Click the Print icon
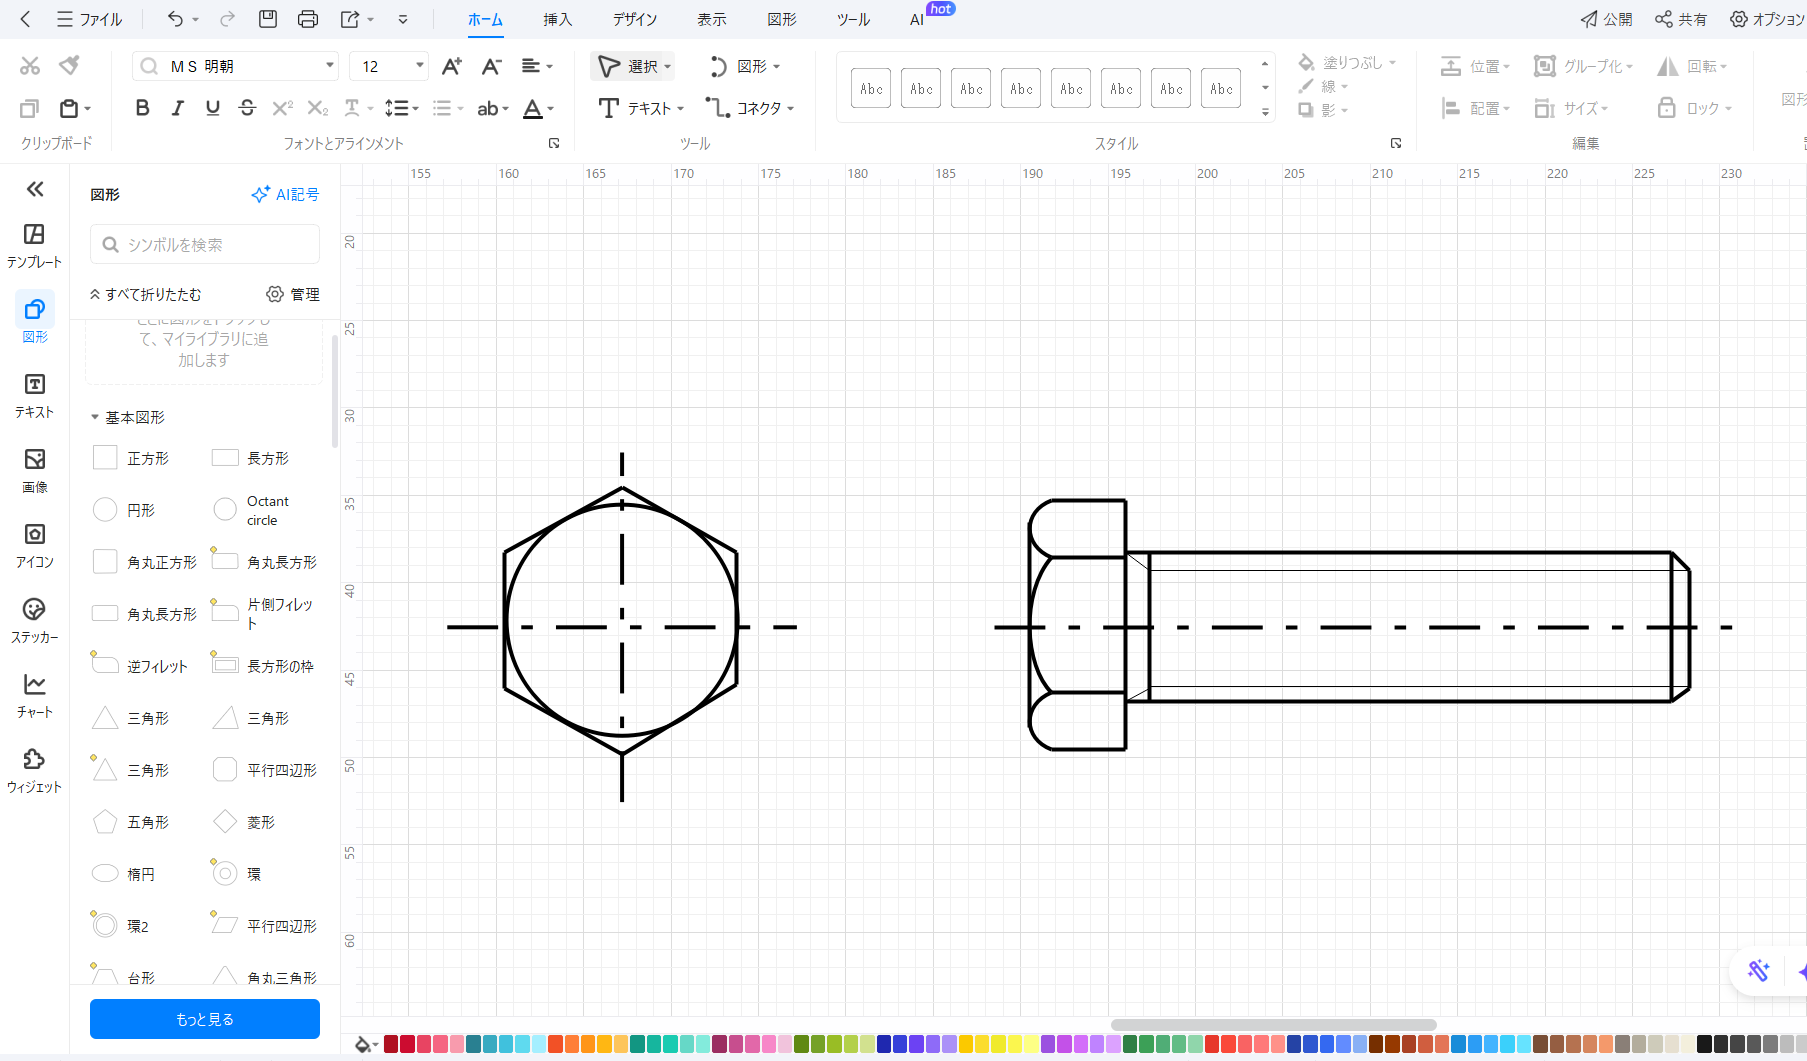This screenshot has width=1807, height=1061. (x=308, y=19)
